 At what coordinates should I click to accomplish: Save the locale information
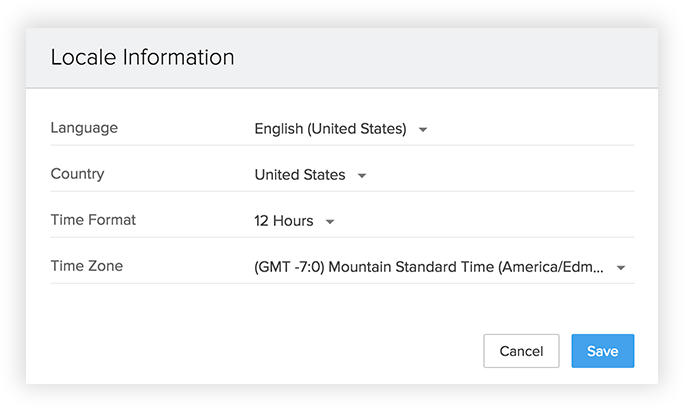tap(602, 351)
